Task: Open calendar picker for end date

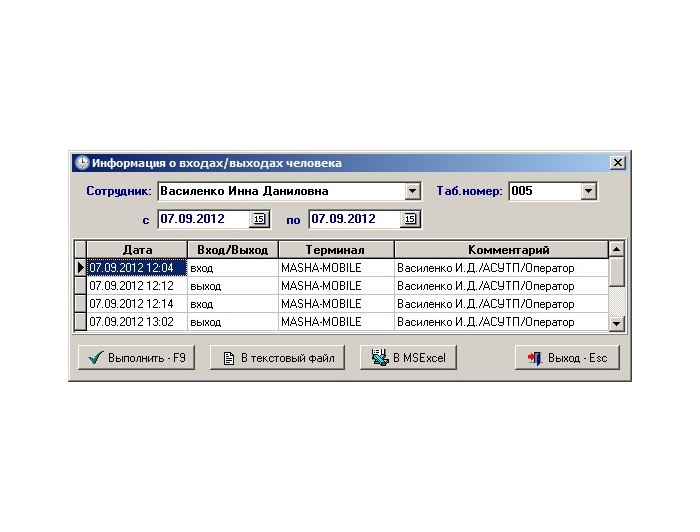Action: tap(410, 219)
